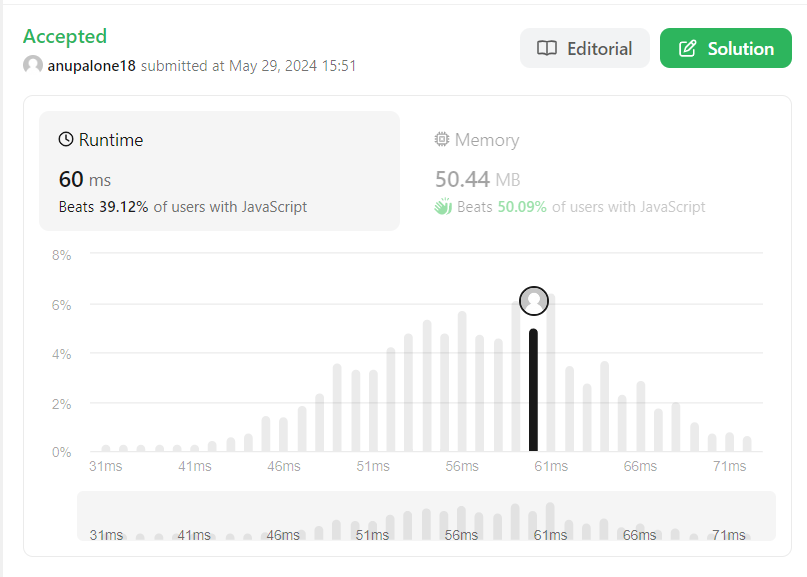Click the Memory chip icon

(x=442, y=139)
